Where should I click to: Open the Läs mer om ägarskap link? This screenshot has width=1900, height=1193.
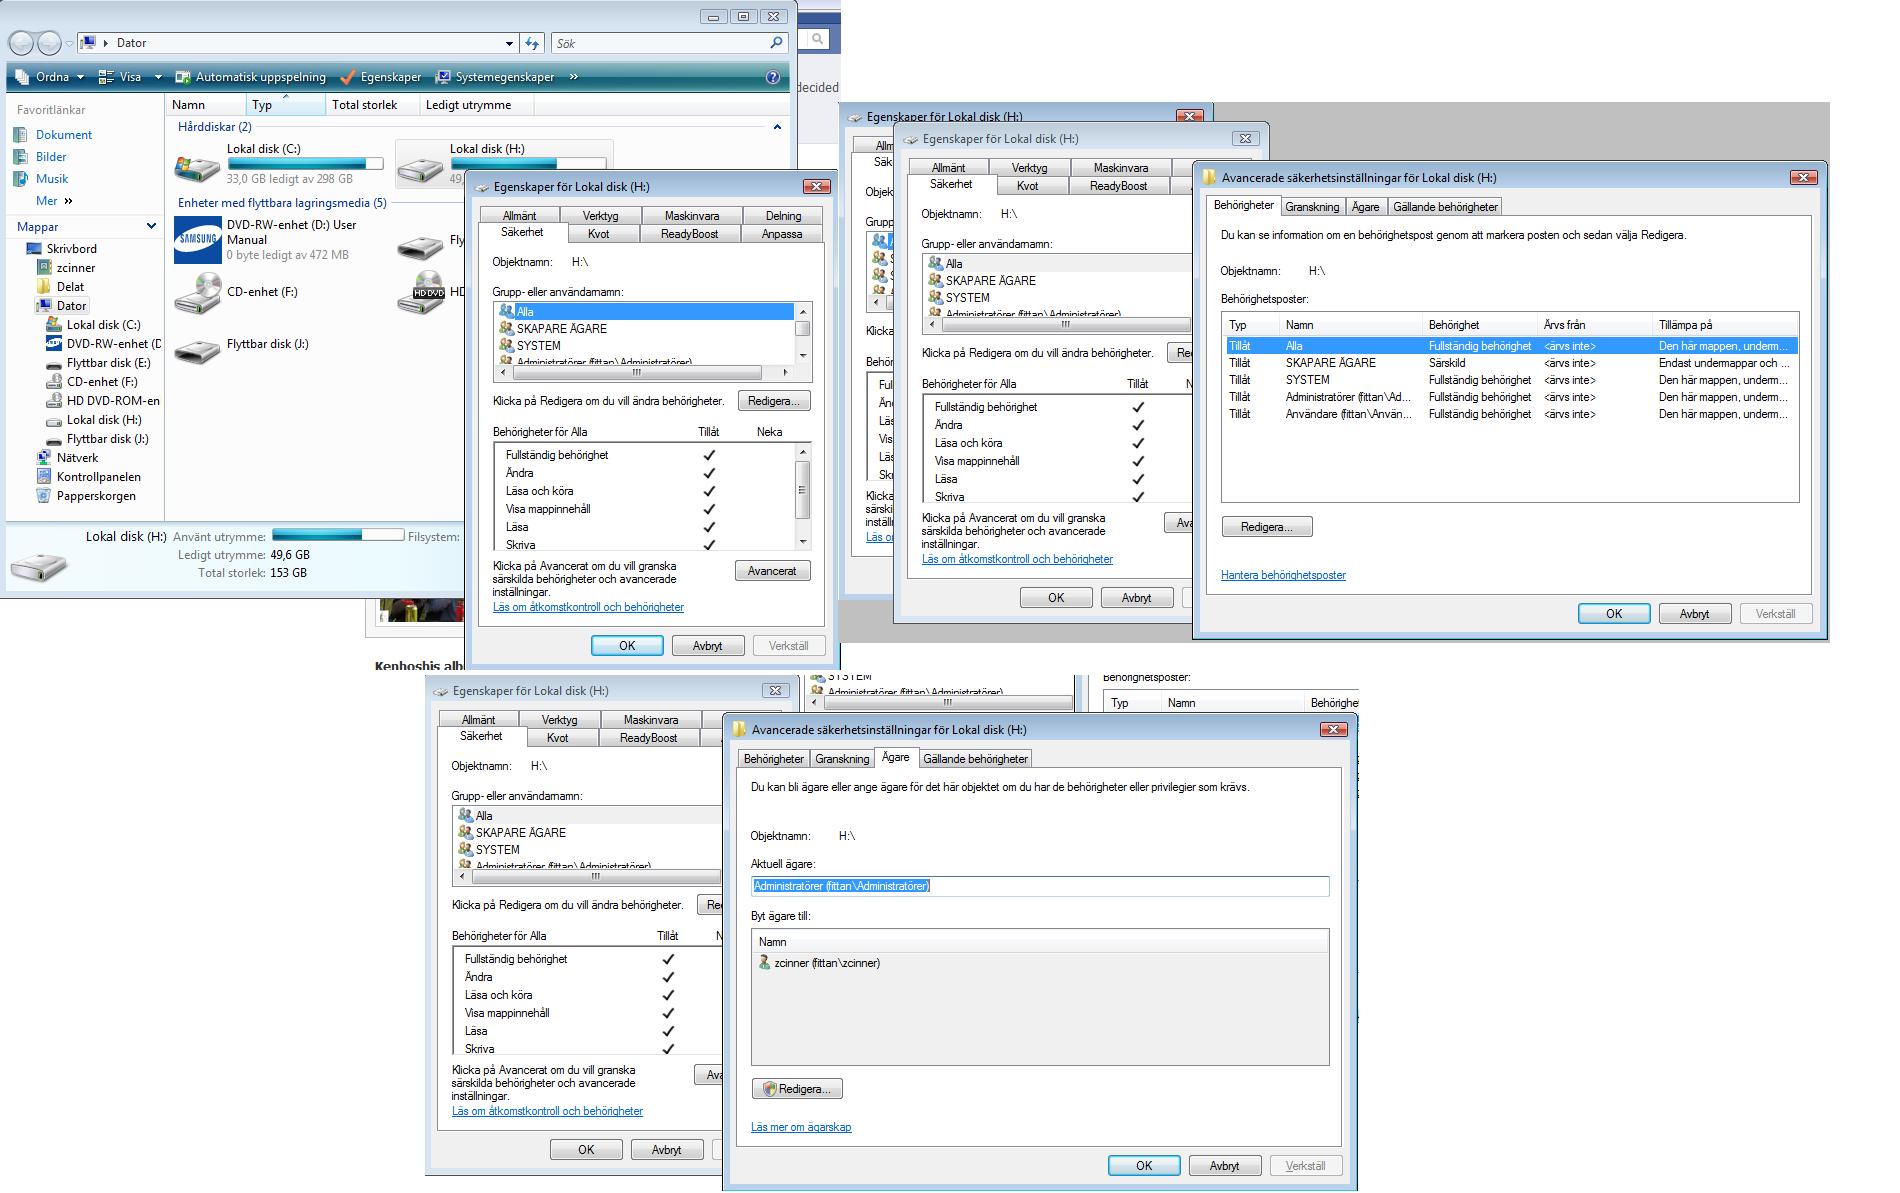tap(801, 1127)
